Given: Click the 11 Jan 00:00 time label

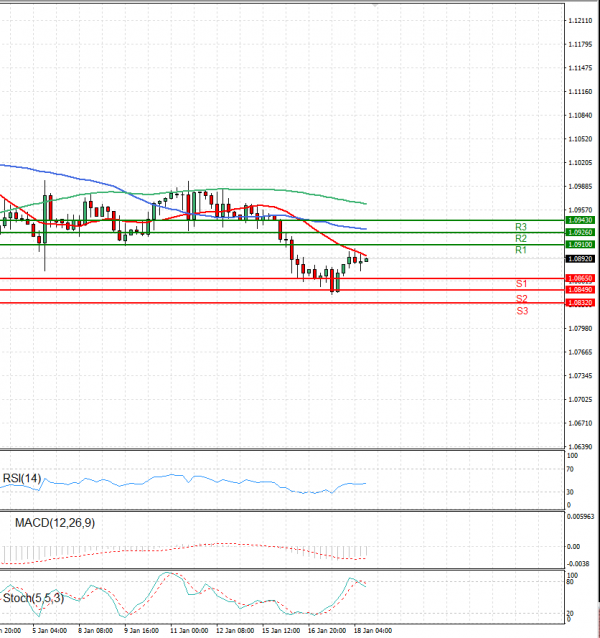Looking at the screenshot, I should pos(189,631).
